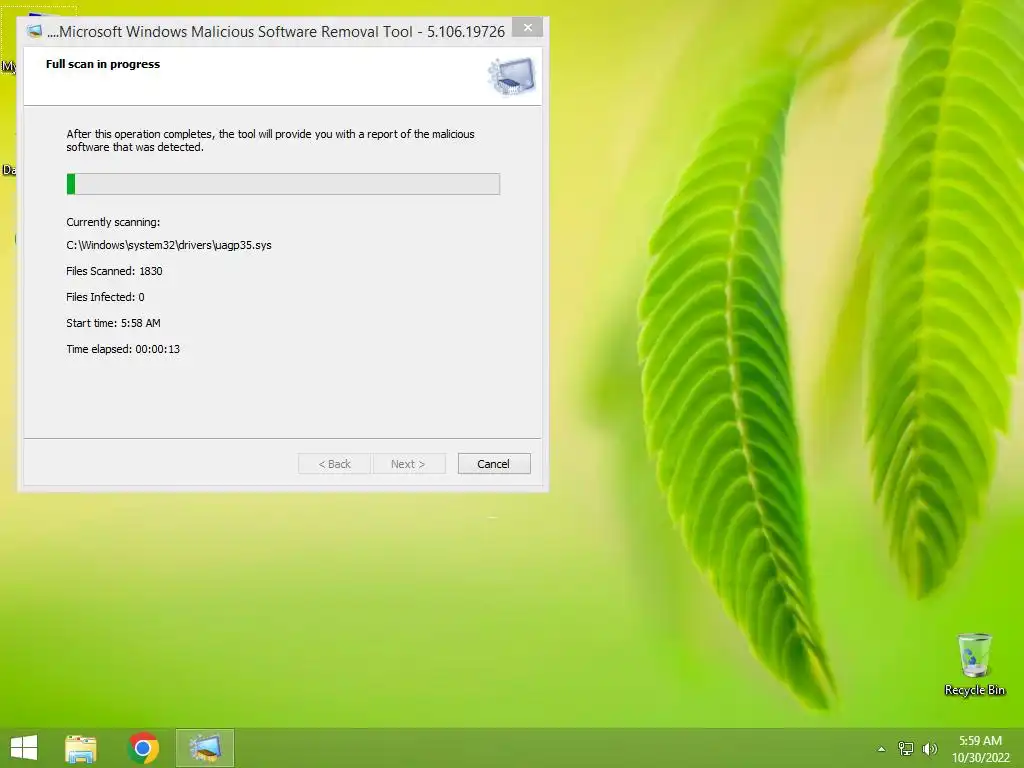The image size is (1024, 768).
Task: Click the window title text of the removal tool
Action: click(x=276, y=31)
